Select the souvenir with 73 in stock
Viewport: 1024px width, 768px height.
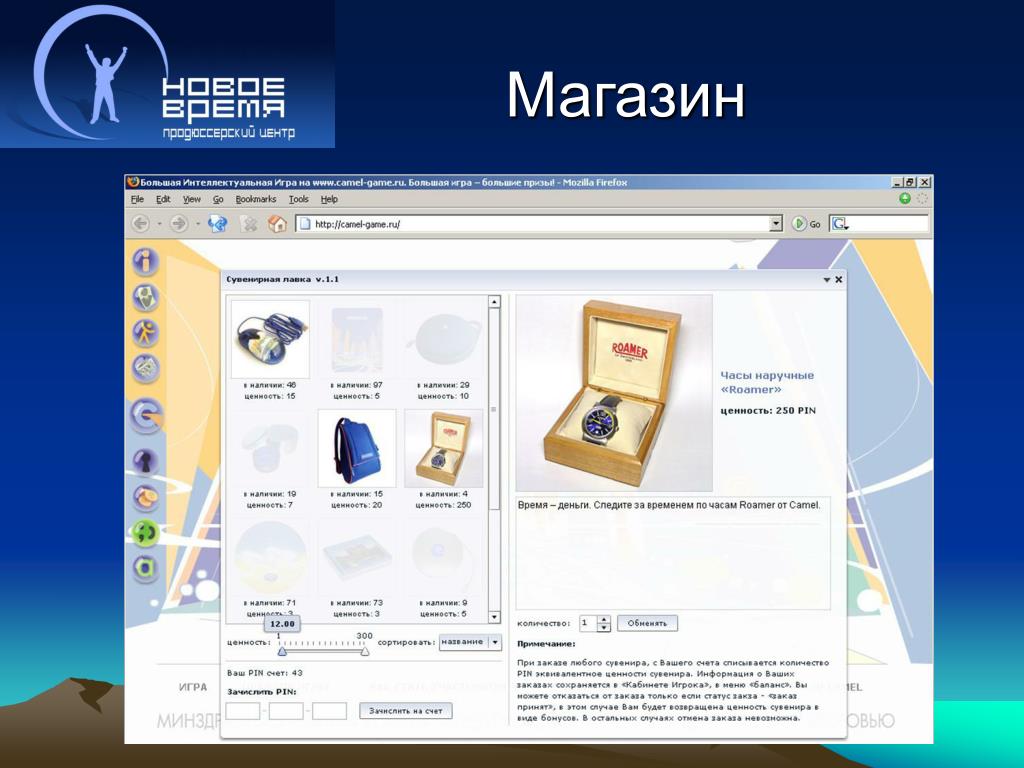point(357,557)
